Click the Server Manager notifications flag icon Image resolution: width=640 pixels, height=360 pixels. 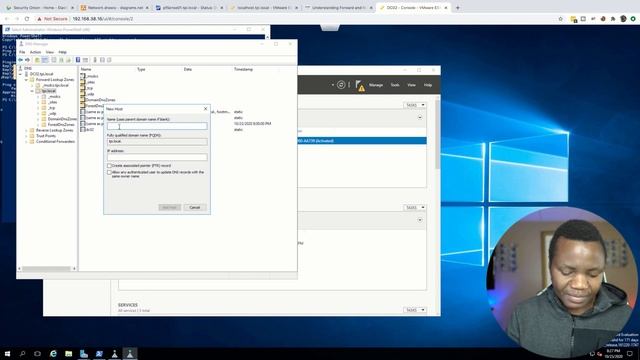point(359,85)
